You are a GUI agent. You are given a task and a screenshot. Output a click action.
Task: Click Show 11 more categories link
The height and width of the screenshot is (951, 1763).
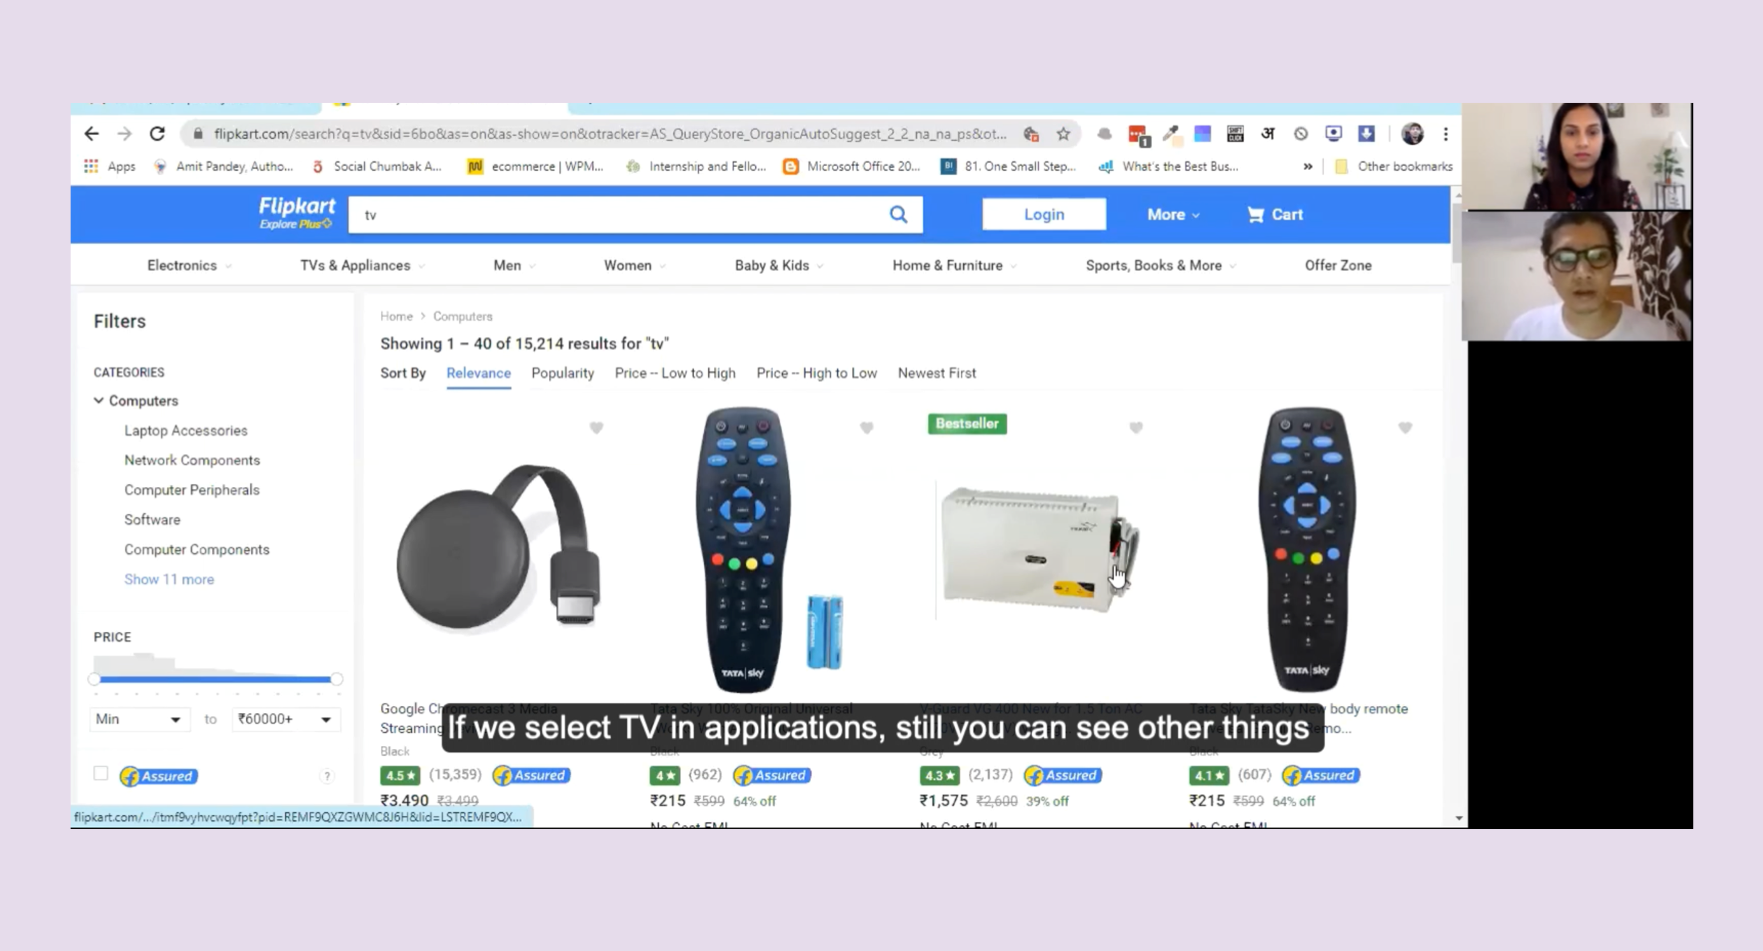click(x=169, y=579)
